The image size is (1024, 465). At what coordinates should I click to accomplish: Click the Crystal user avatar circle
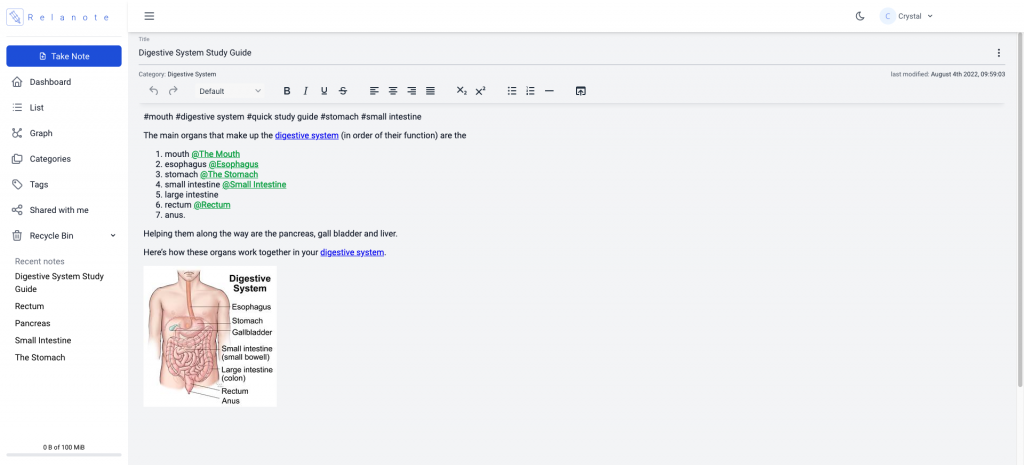(x=887, y=16)
